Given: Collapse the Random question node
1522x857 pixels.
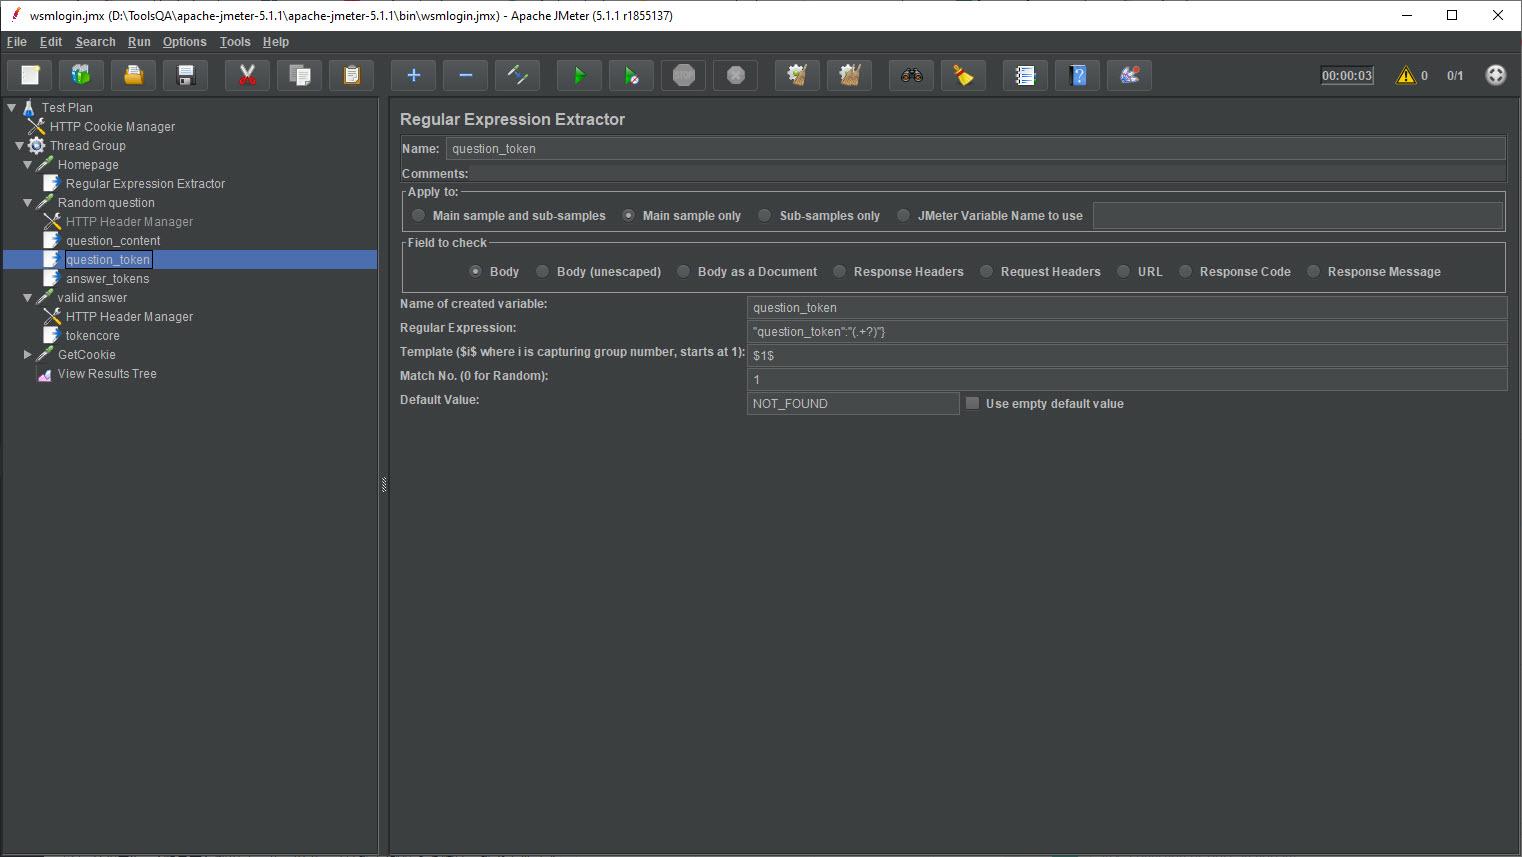Looking at the screenshot, I should coord(28,203).
